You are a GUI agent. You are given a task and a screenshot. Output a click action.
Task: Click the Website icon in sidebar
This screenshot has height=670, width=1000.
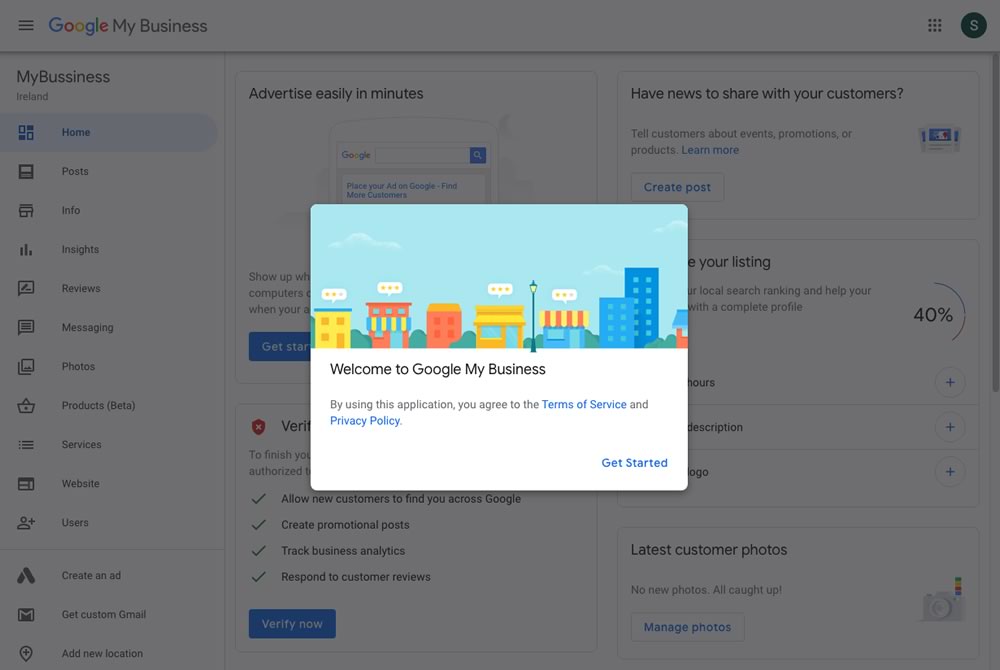26,484
